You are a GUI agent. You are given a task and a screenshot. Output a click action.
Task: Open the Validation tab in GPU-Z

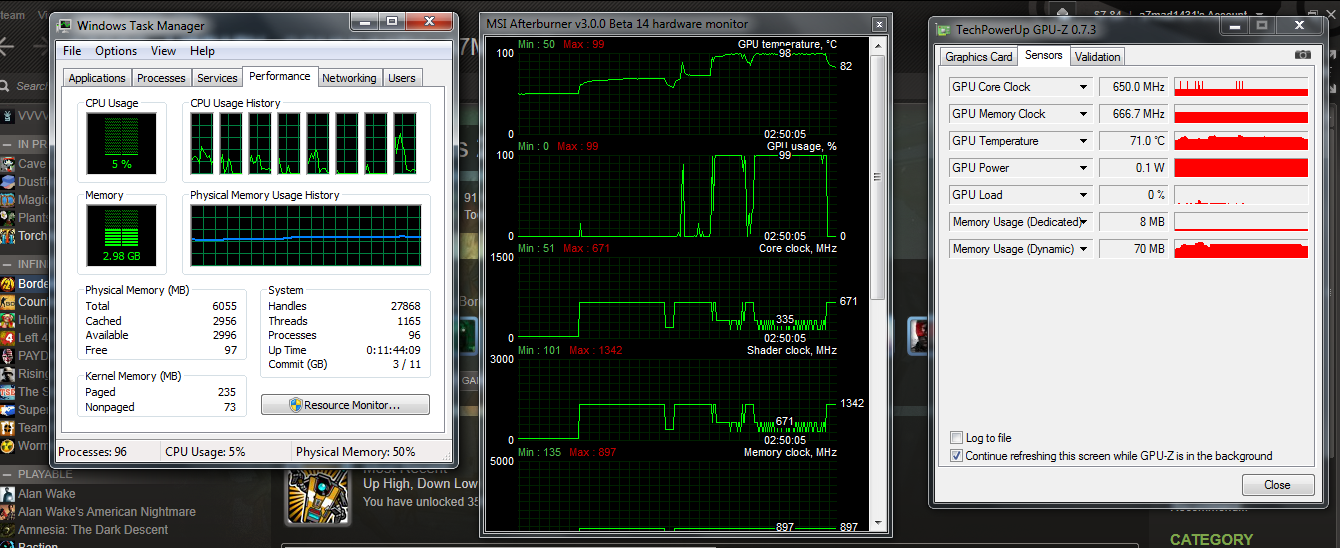pyautogui.click(x=1098, y=57)
